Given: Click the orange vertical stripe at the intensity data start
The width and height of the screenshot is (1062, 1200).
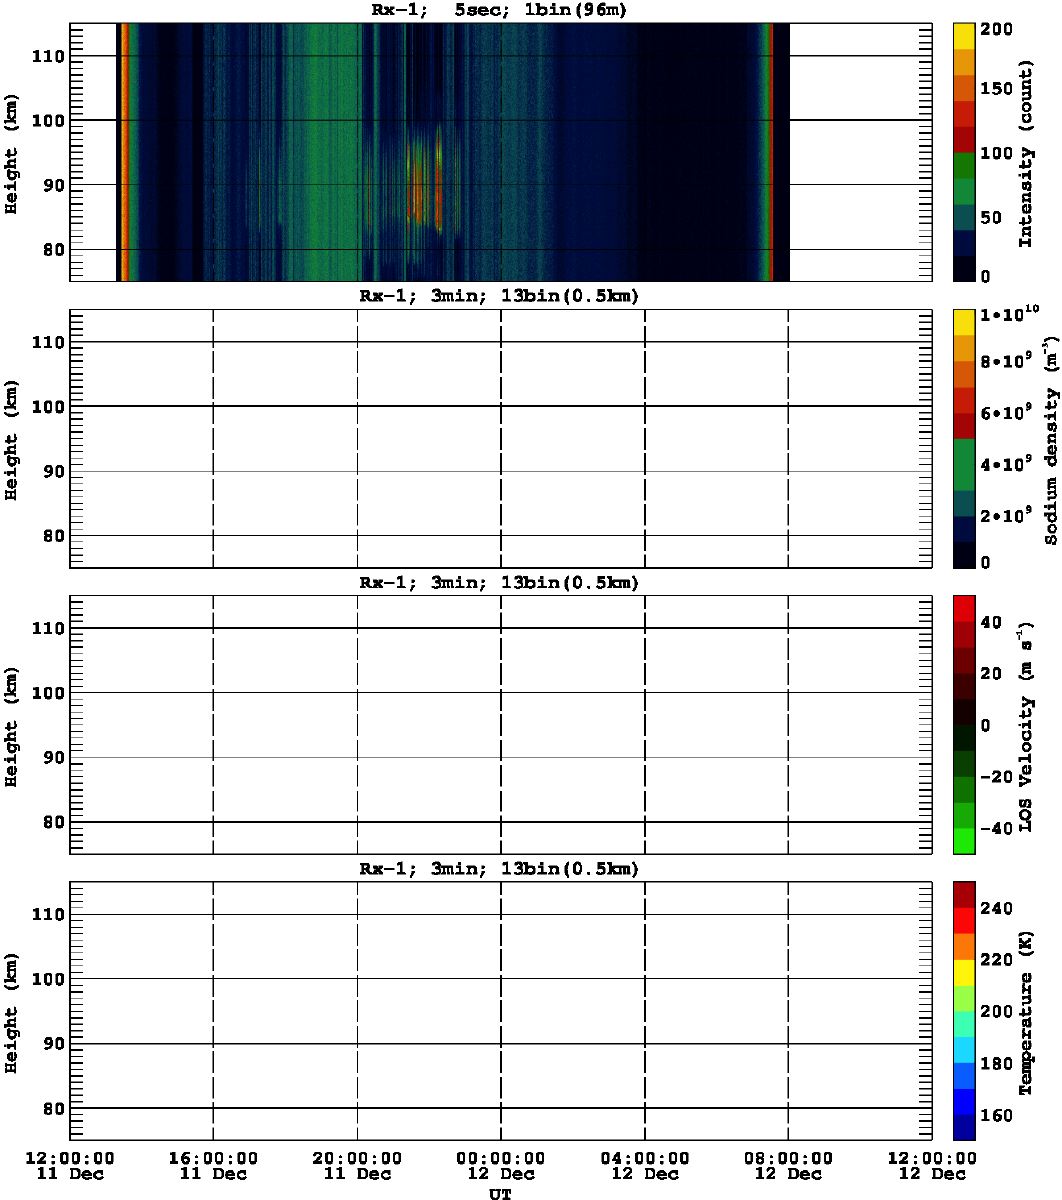Looking at the screenshot, I should tap(124, 152).
